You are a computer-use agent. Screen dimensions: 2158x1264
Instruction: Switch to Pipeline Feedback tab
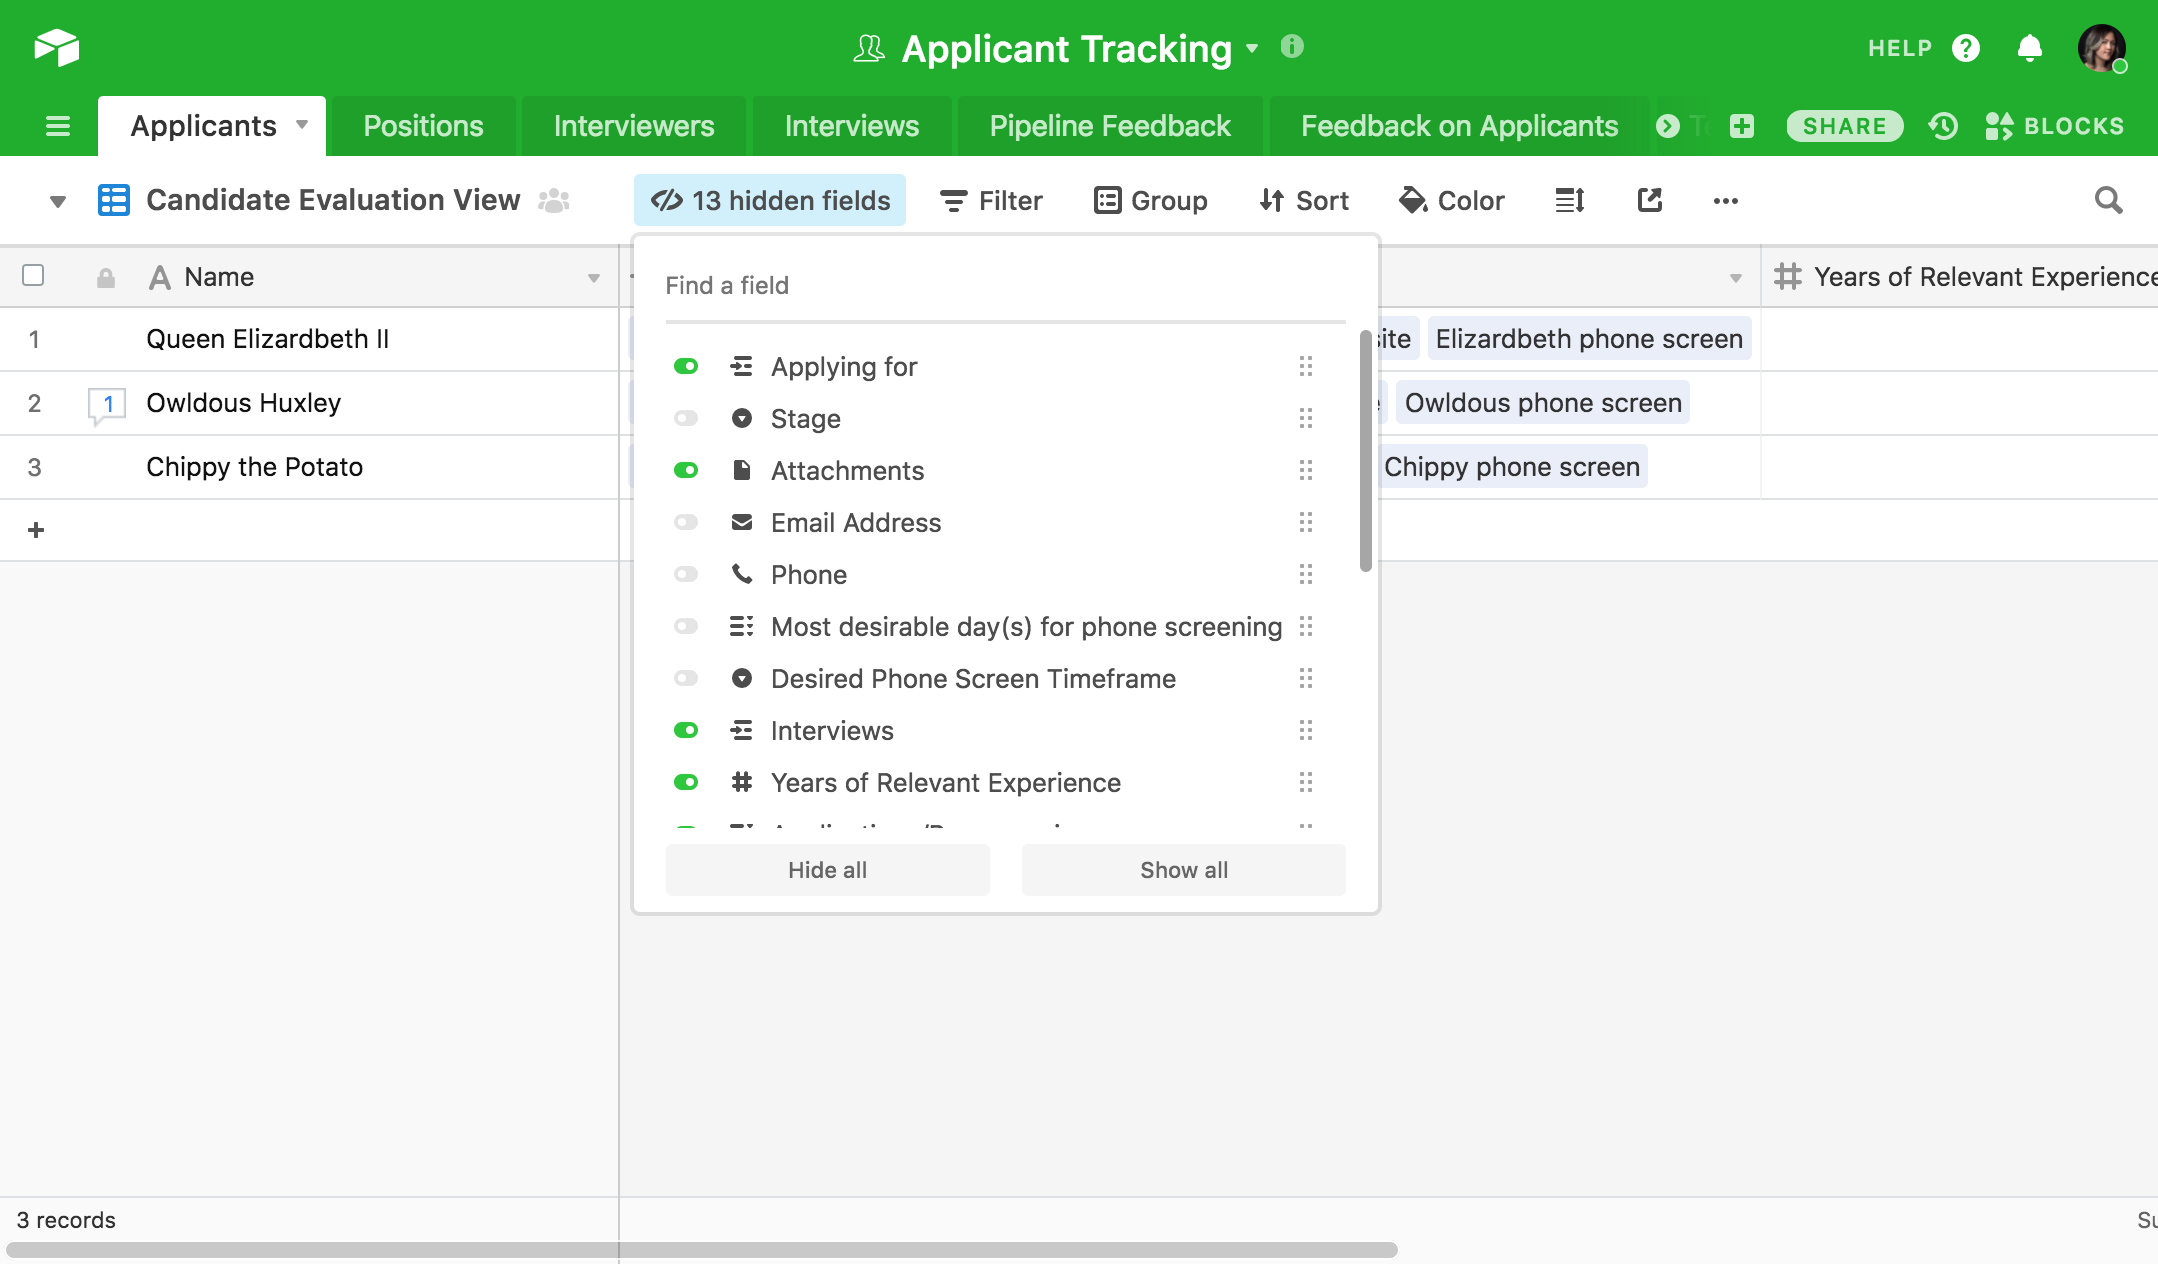tap(1110, 126)
